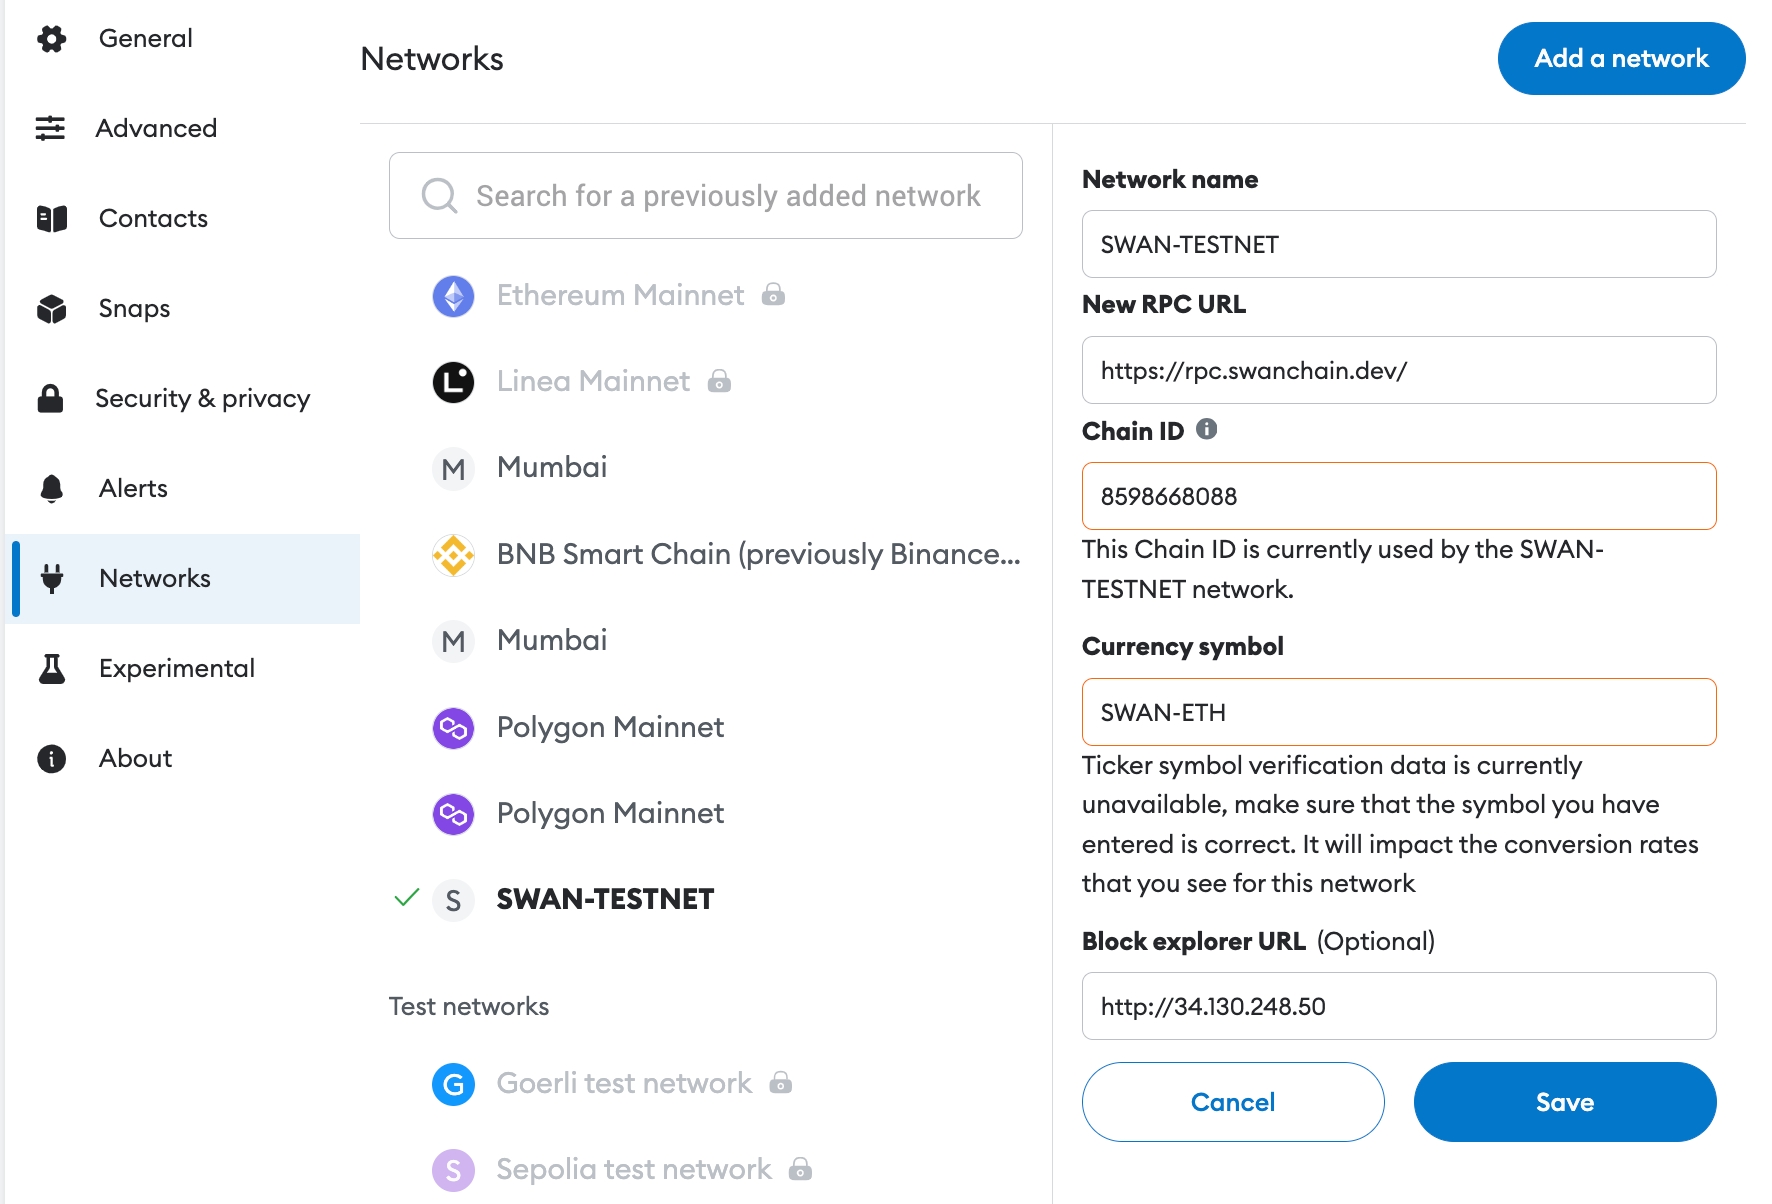Go to Security & privacy settings
The width and height of the screenshot is (1772, 1204).
tap(202, 399)
